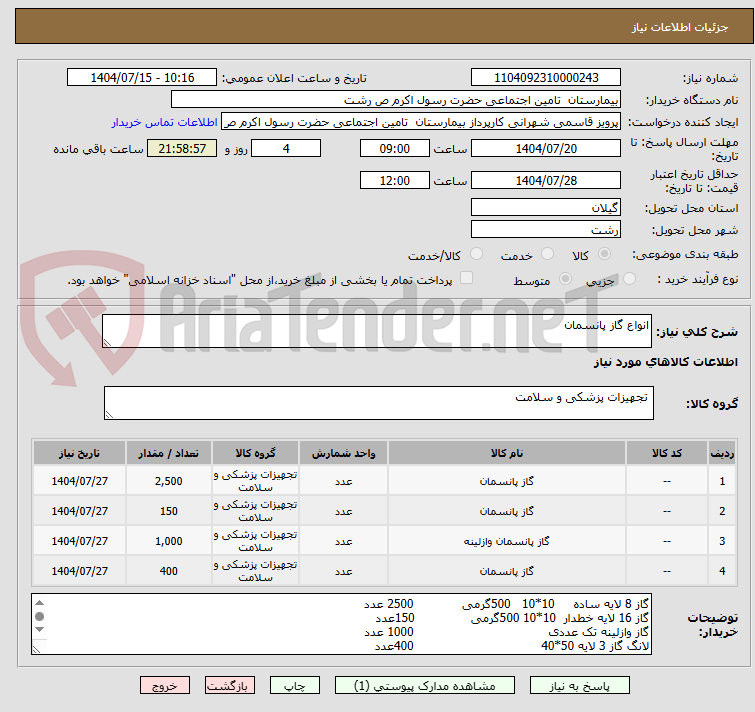Click the بازگشت back button
Image resolution: width=755 pixels, height=712 pixels.
(x=231, y=686)
